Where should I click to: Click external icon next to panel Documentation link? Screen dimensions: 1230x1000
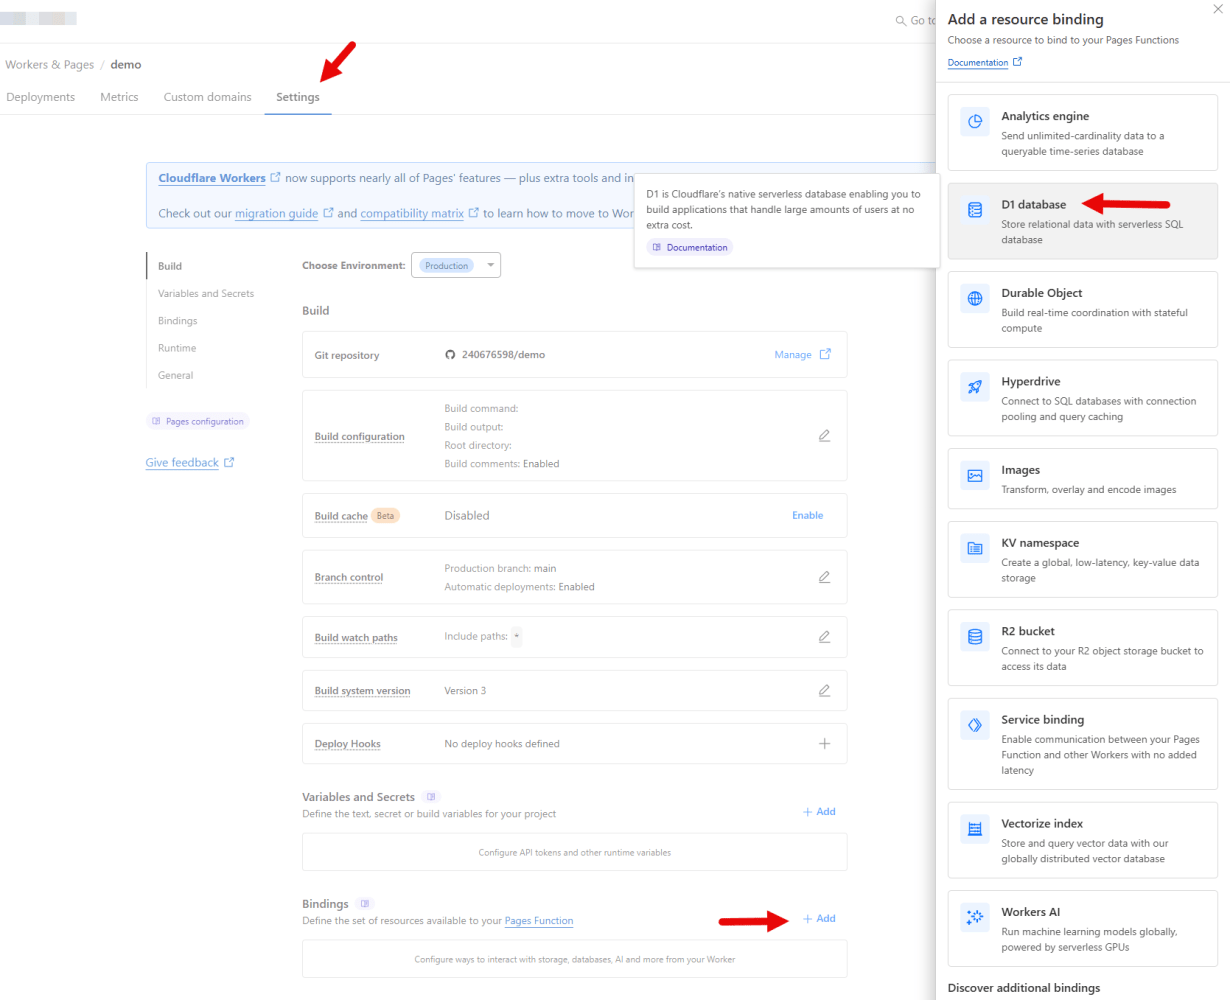pos(1017,62)
